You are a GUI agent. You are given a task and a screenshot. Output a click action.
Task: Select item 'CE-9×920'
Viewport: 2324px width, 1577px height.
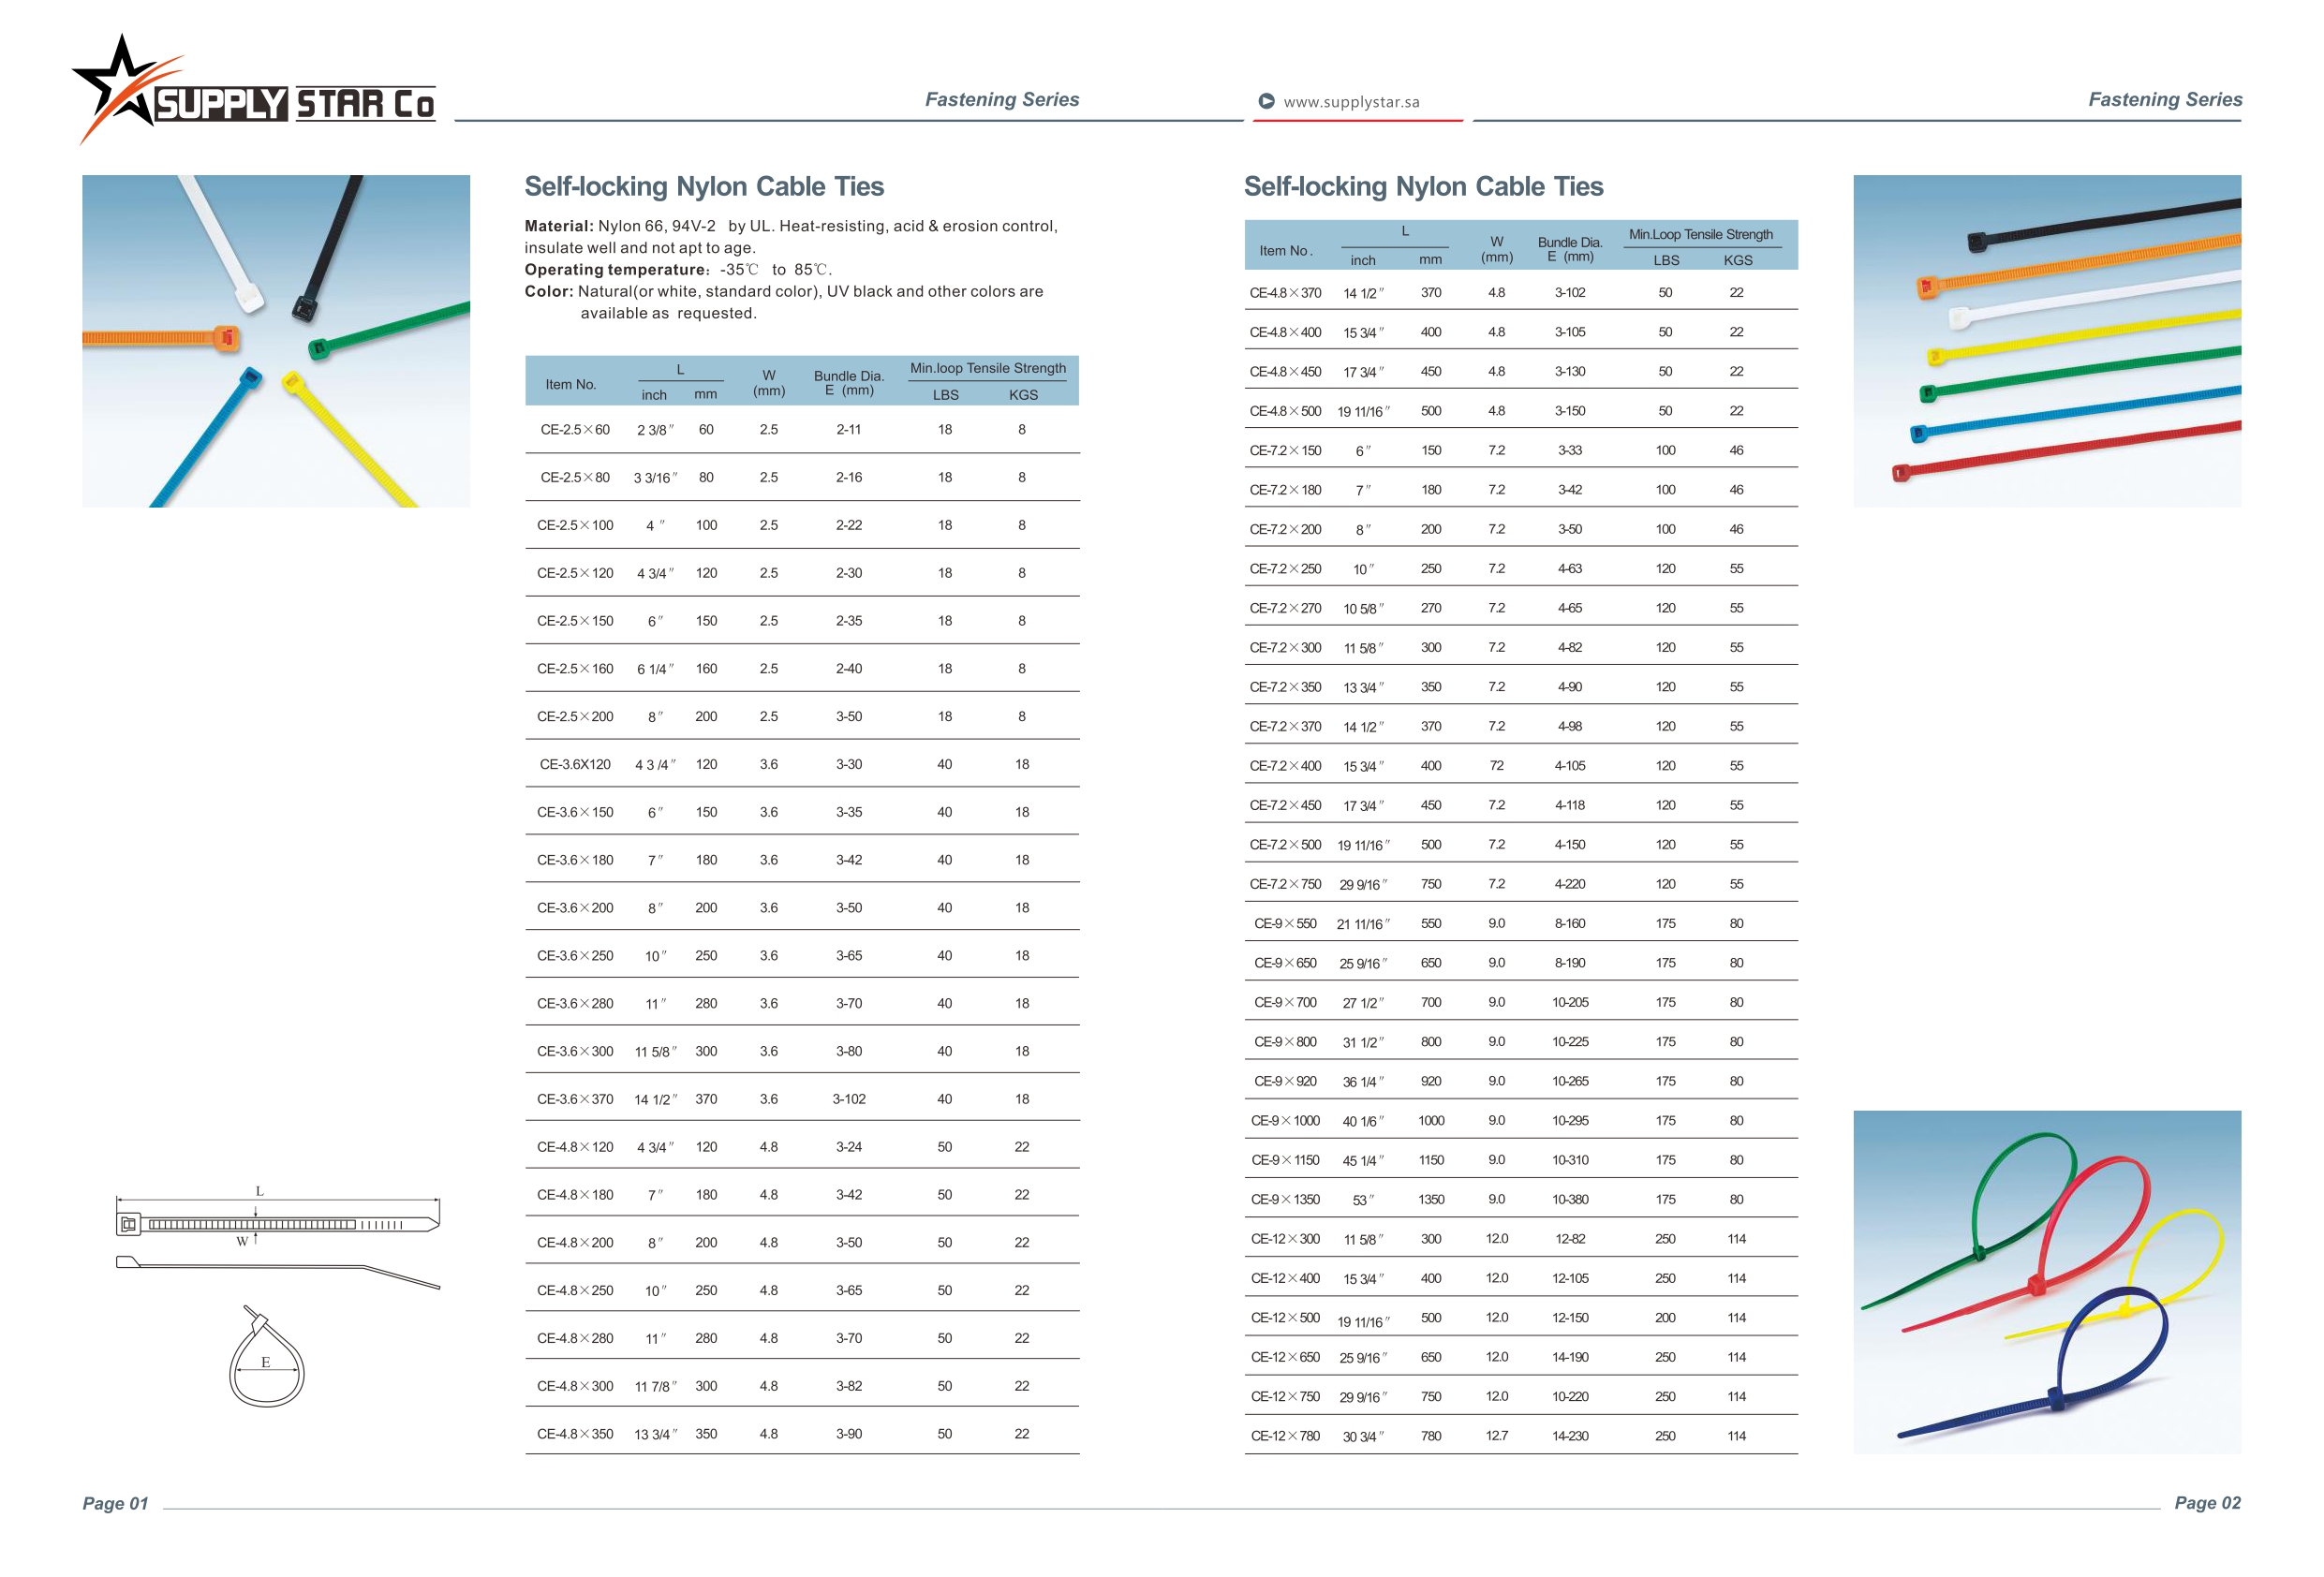pos(1285,1082)
